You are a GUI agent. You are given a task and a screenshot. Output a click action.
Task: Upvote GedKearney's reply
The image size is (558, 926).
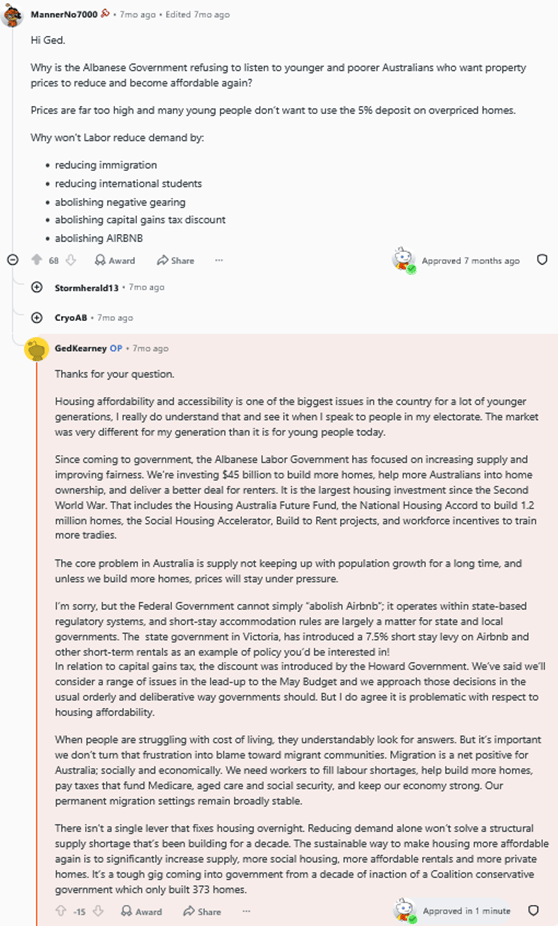click(x=61, y=911)
